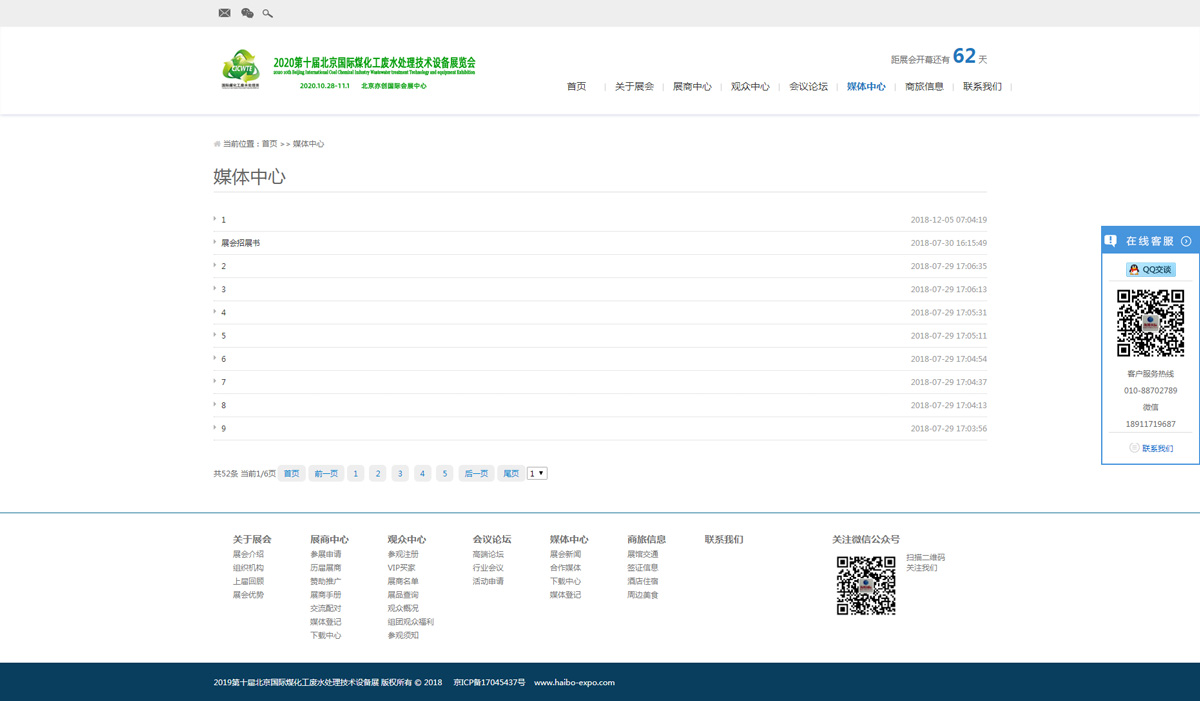Jump to the 尾页 last page
This screenshot has height=701, width=1200.
[x=511, y=474]
